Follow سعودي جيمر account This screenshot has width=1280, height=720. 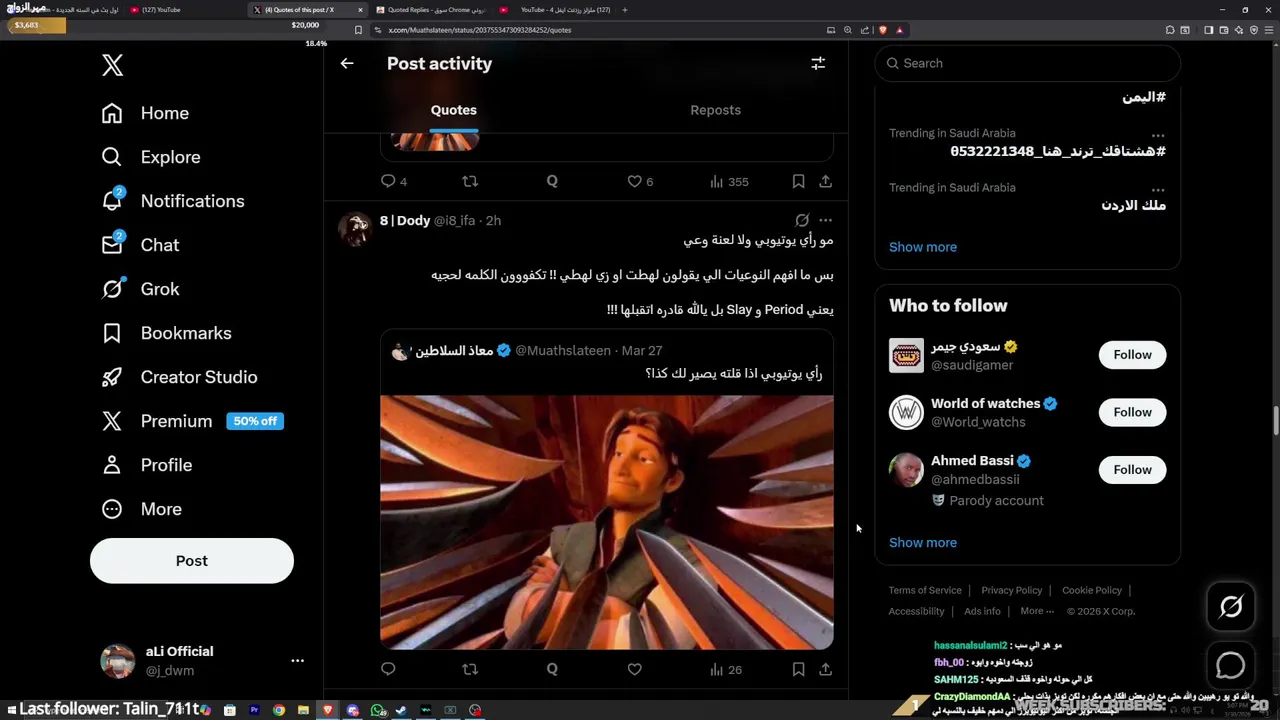click(x=1132, y=355)
